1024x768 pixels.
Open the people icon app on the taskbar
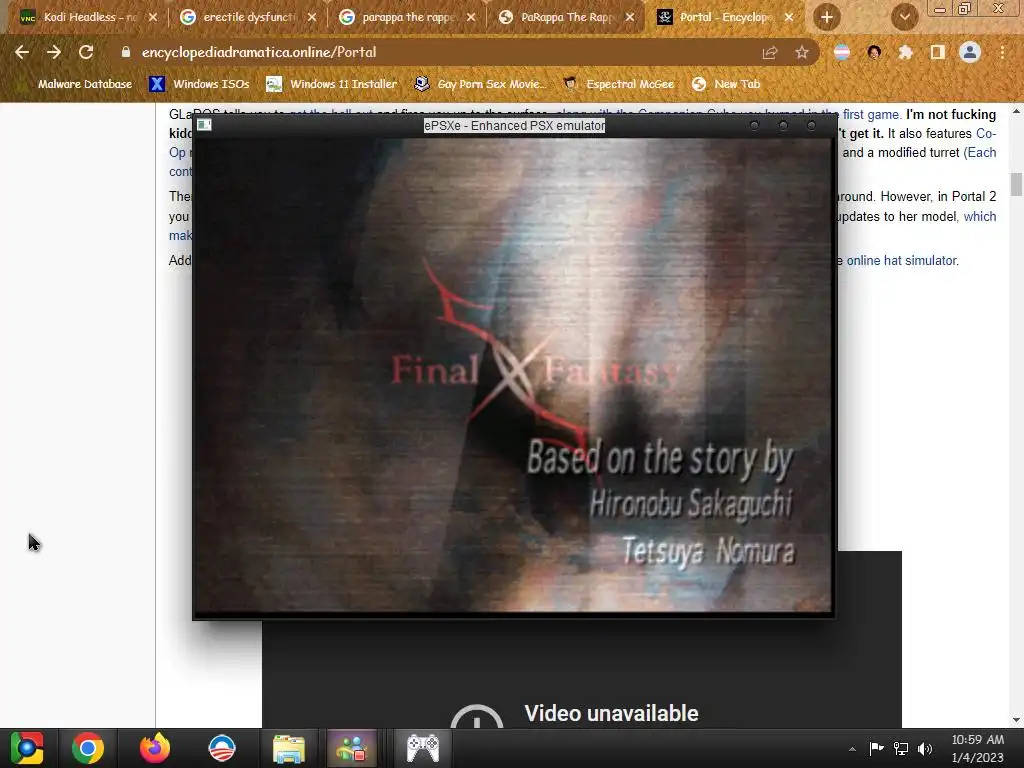352,748
